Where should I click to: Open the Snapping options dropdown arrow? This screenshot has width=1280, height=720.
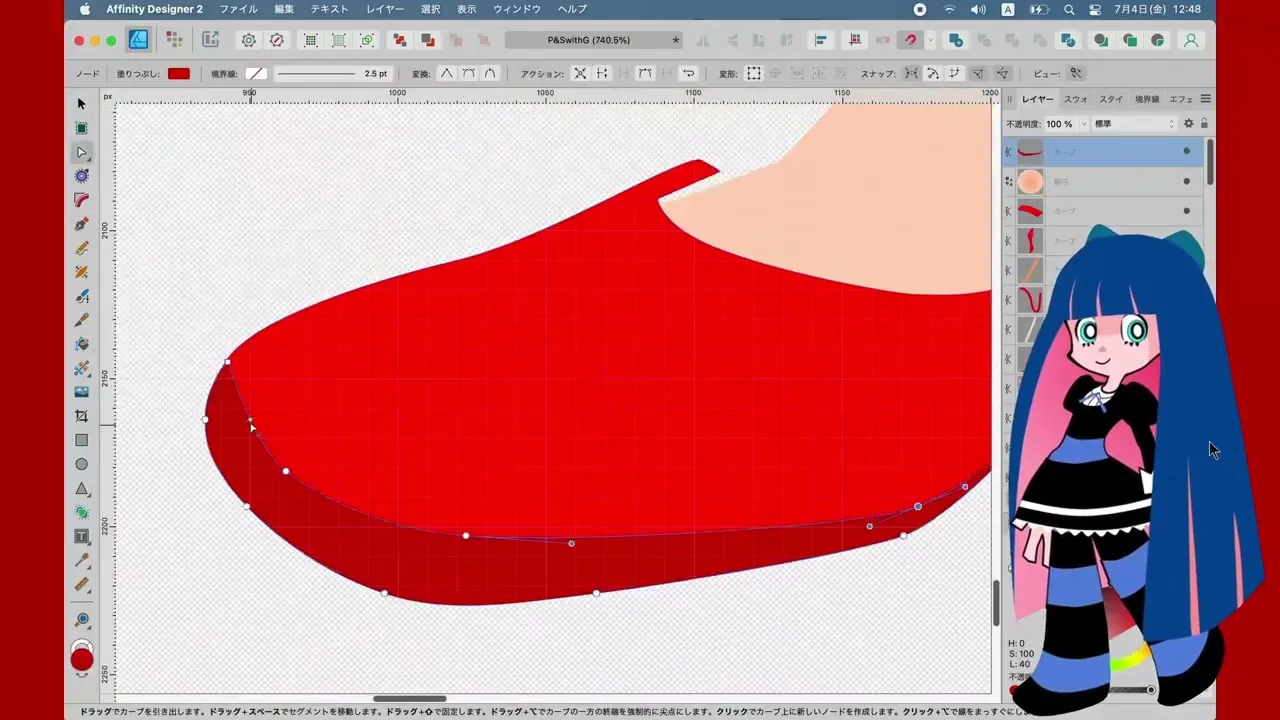click(931, 40)
